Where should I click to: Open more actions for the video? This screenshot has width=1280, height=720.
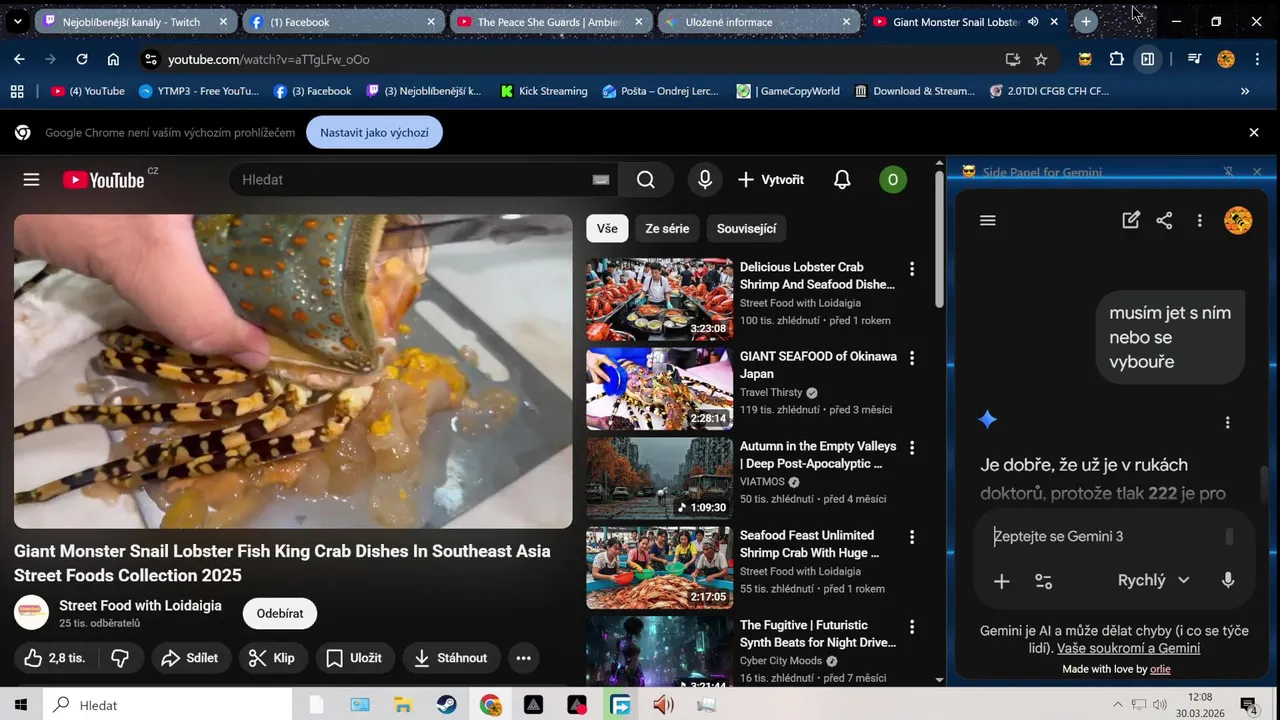point(523,658)
